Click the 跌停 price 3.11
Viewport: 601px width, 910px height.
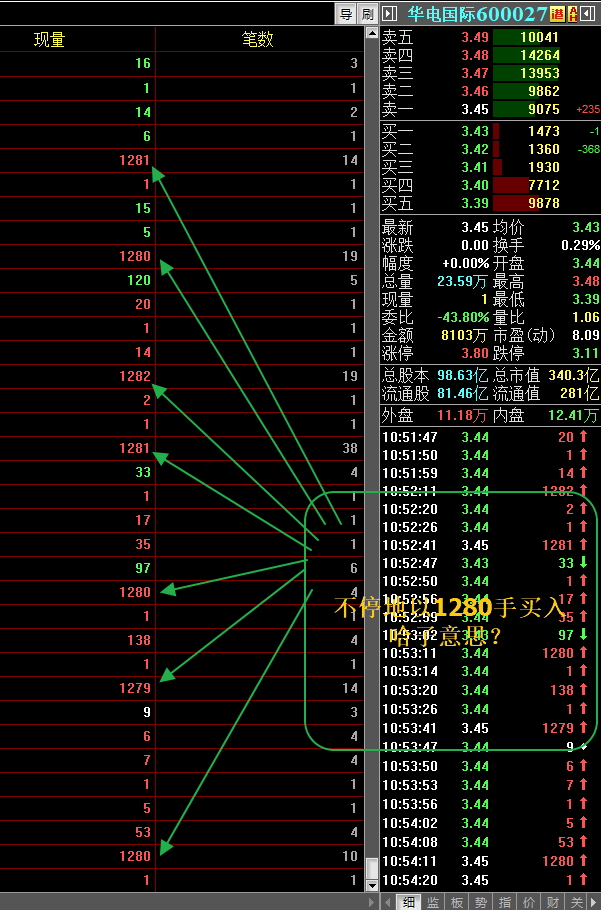tap(586, 353)
